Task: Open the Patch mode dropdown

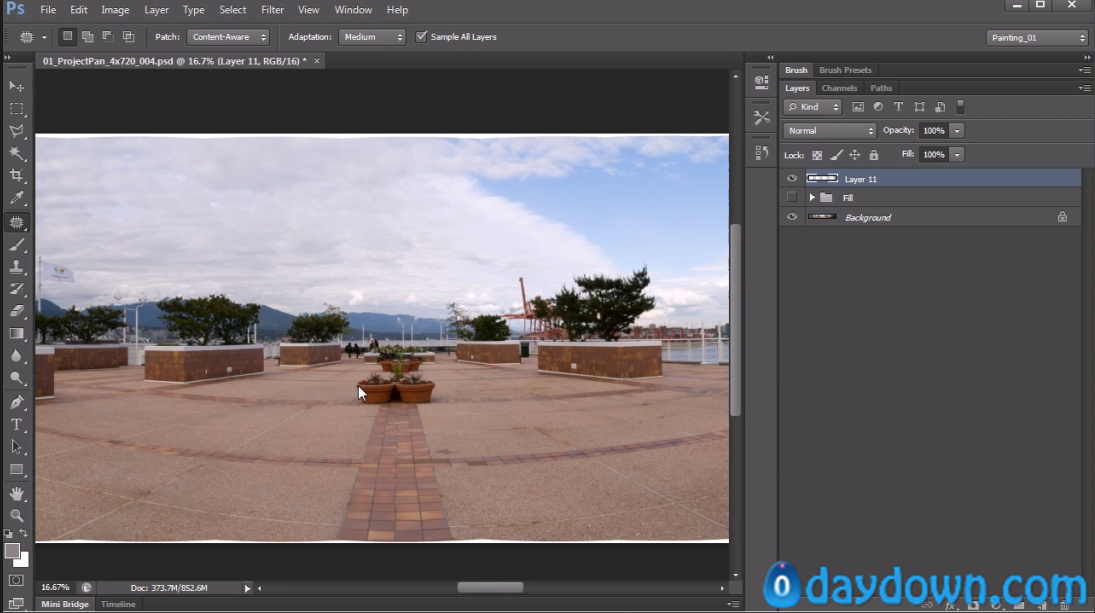Action: [x=229, y=37]
